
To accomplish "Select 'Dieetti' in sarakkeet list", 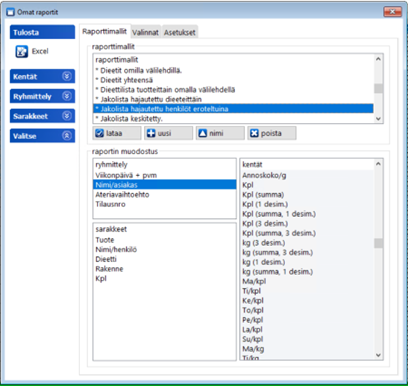I will 164,259.
